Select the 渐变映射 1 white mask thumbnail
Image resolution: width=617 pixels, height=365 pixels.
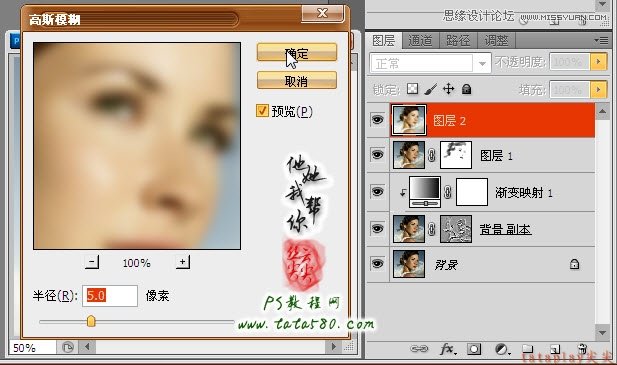472,192
